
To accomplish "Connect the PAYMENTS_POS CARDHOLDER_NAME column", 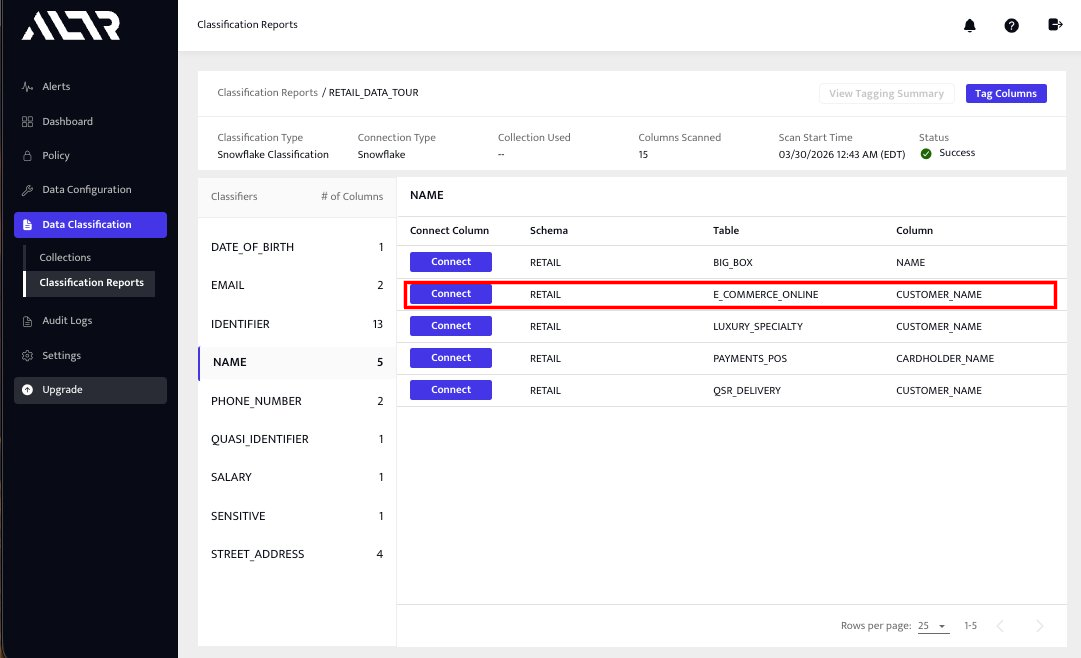I will 451,358.
